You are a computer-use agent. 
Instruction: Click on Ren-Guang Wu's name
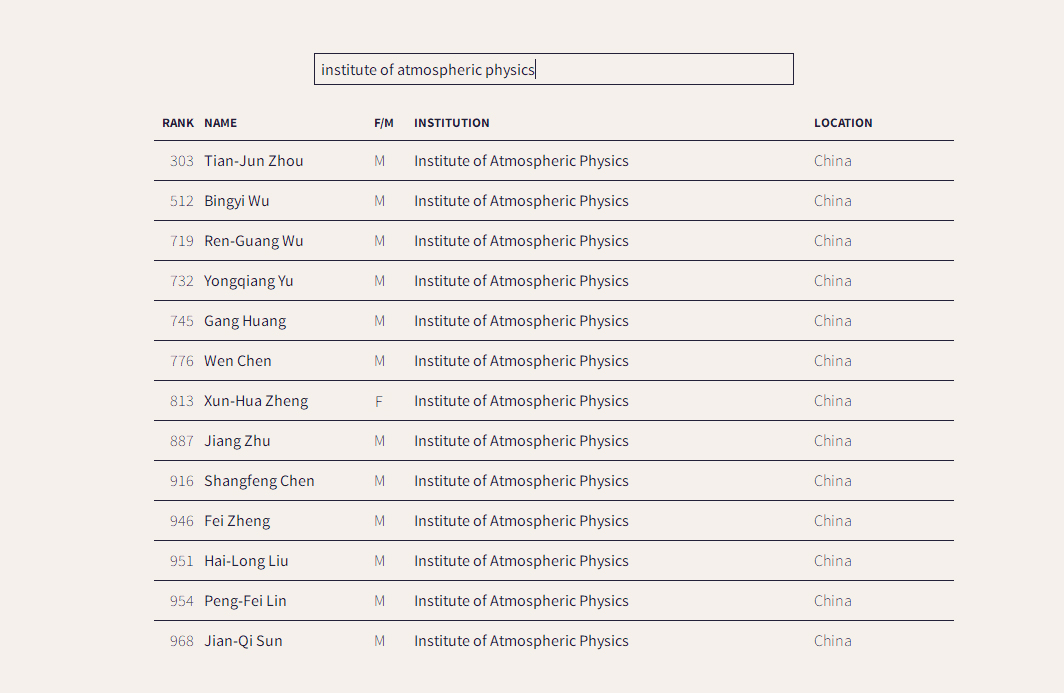[x=254, y=241]
